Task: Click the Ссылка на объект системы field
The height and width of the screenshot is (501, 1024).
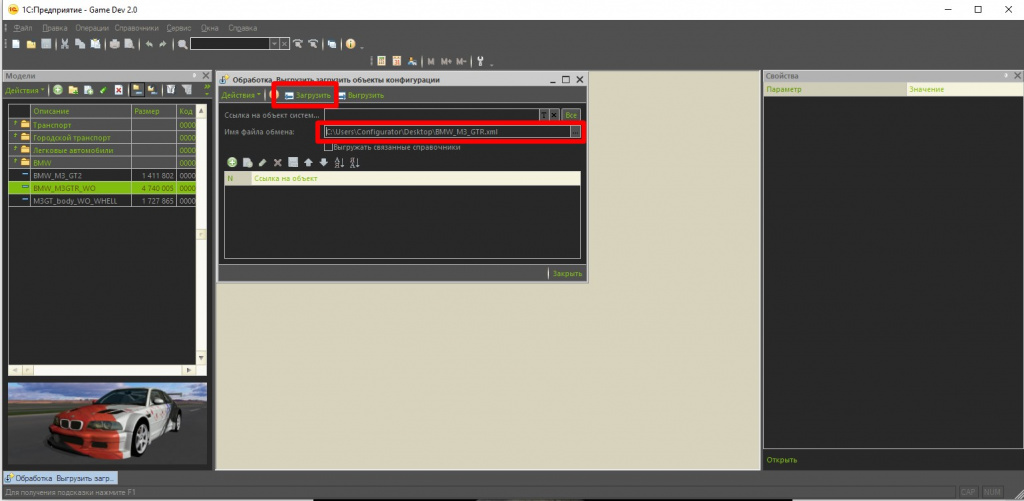Action: tap(432, 115)
